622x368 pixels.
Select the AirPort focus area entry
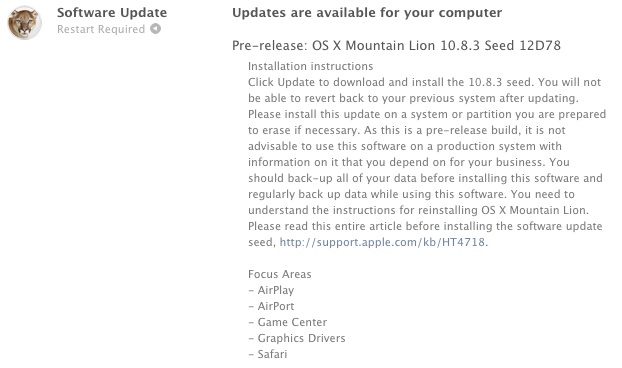[x=271, y=306]
